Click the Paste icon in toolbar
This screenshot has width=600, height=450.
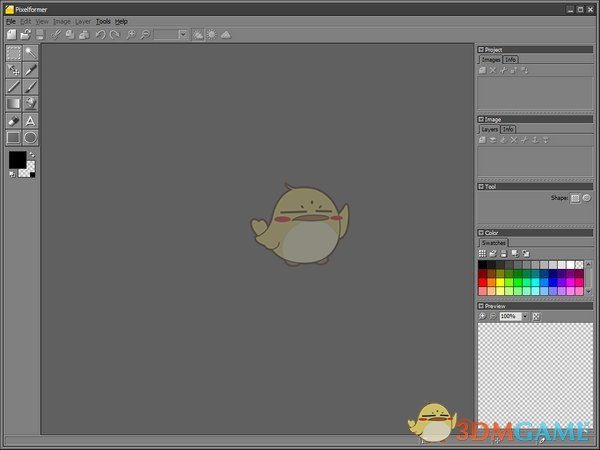point(84,35)
